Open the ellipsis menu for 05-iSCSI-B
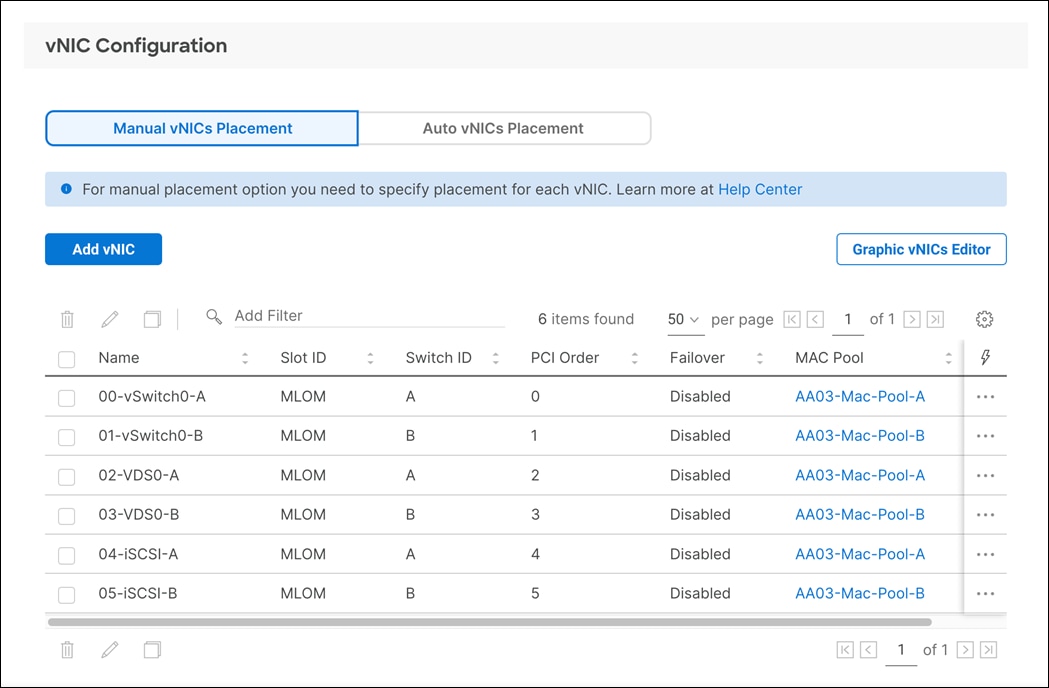 (985, 593)
